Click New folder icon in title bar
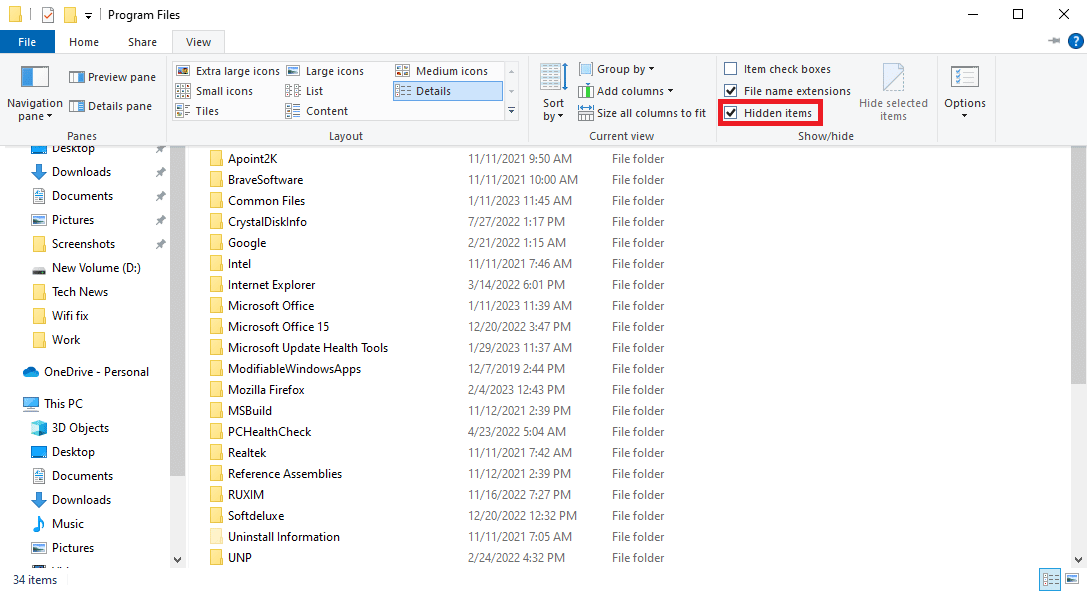The height and width of the screenshot is (591, 1087). tap(70, 15)
